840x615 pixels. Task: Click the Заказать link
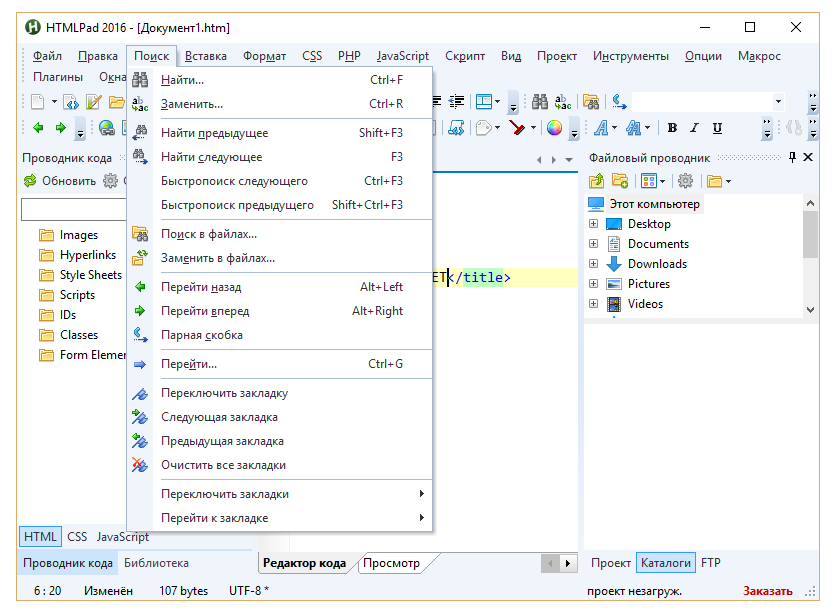[768, 591]
